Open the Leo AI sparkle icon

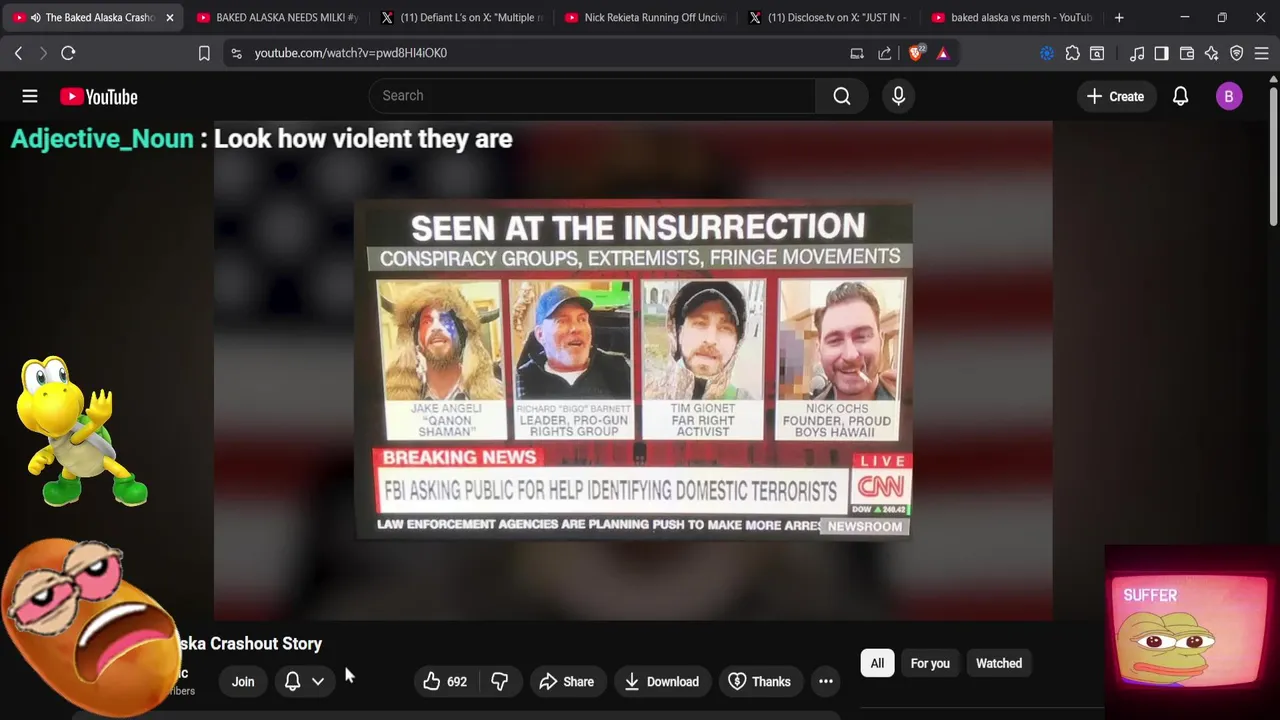1212,53
